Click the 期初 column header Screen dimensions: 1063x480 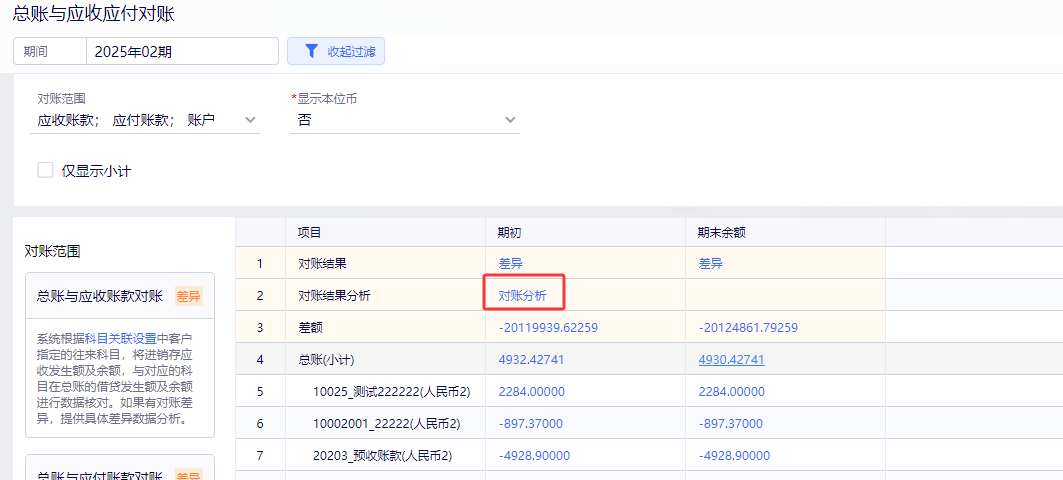(x=585, y=233)
